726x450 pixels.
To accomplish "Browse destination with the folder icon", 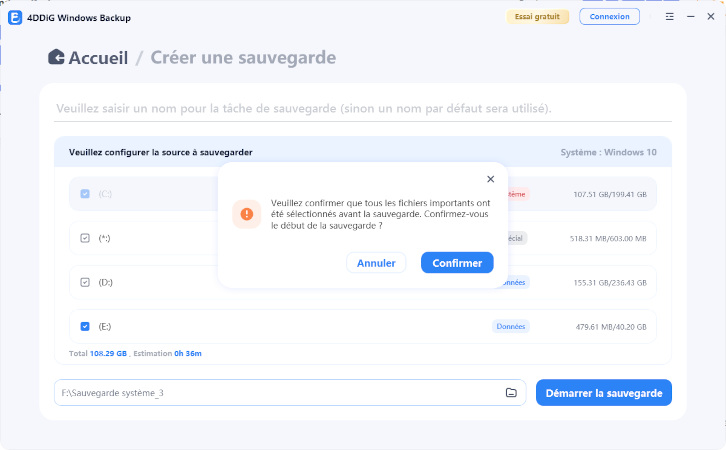I will (x=511, y=393).
